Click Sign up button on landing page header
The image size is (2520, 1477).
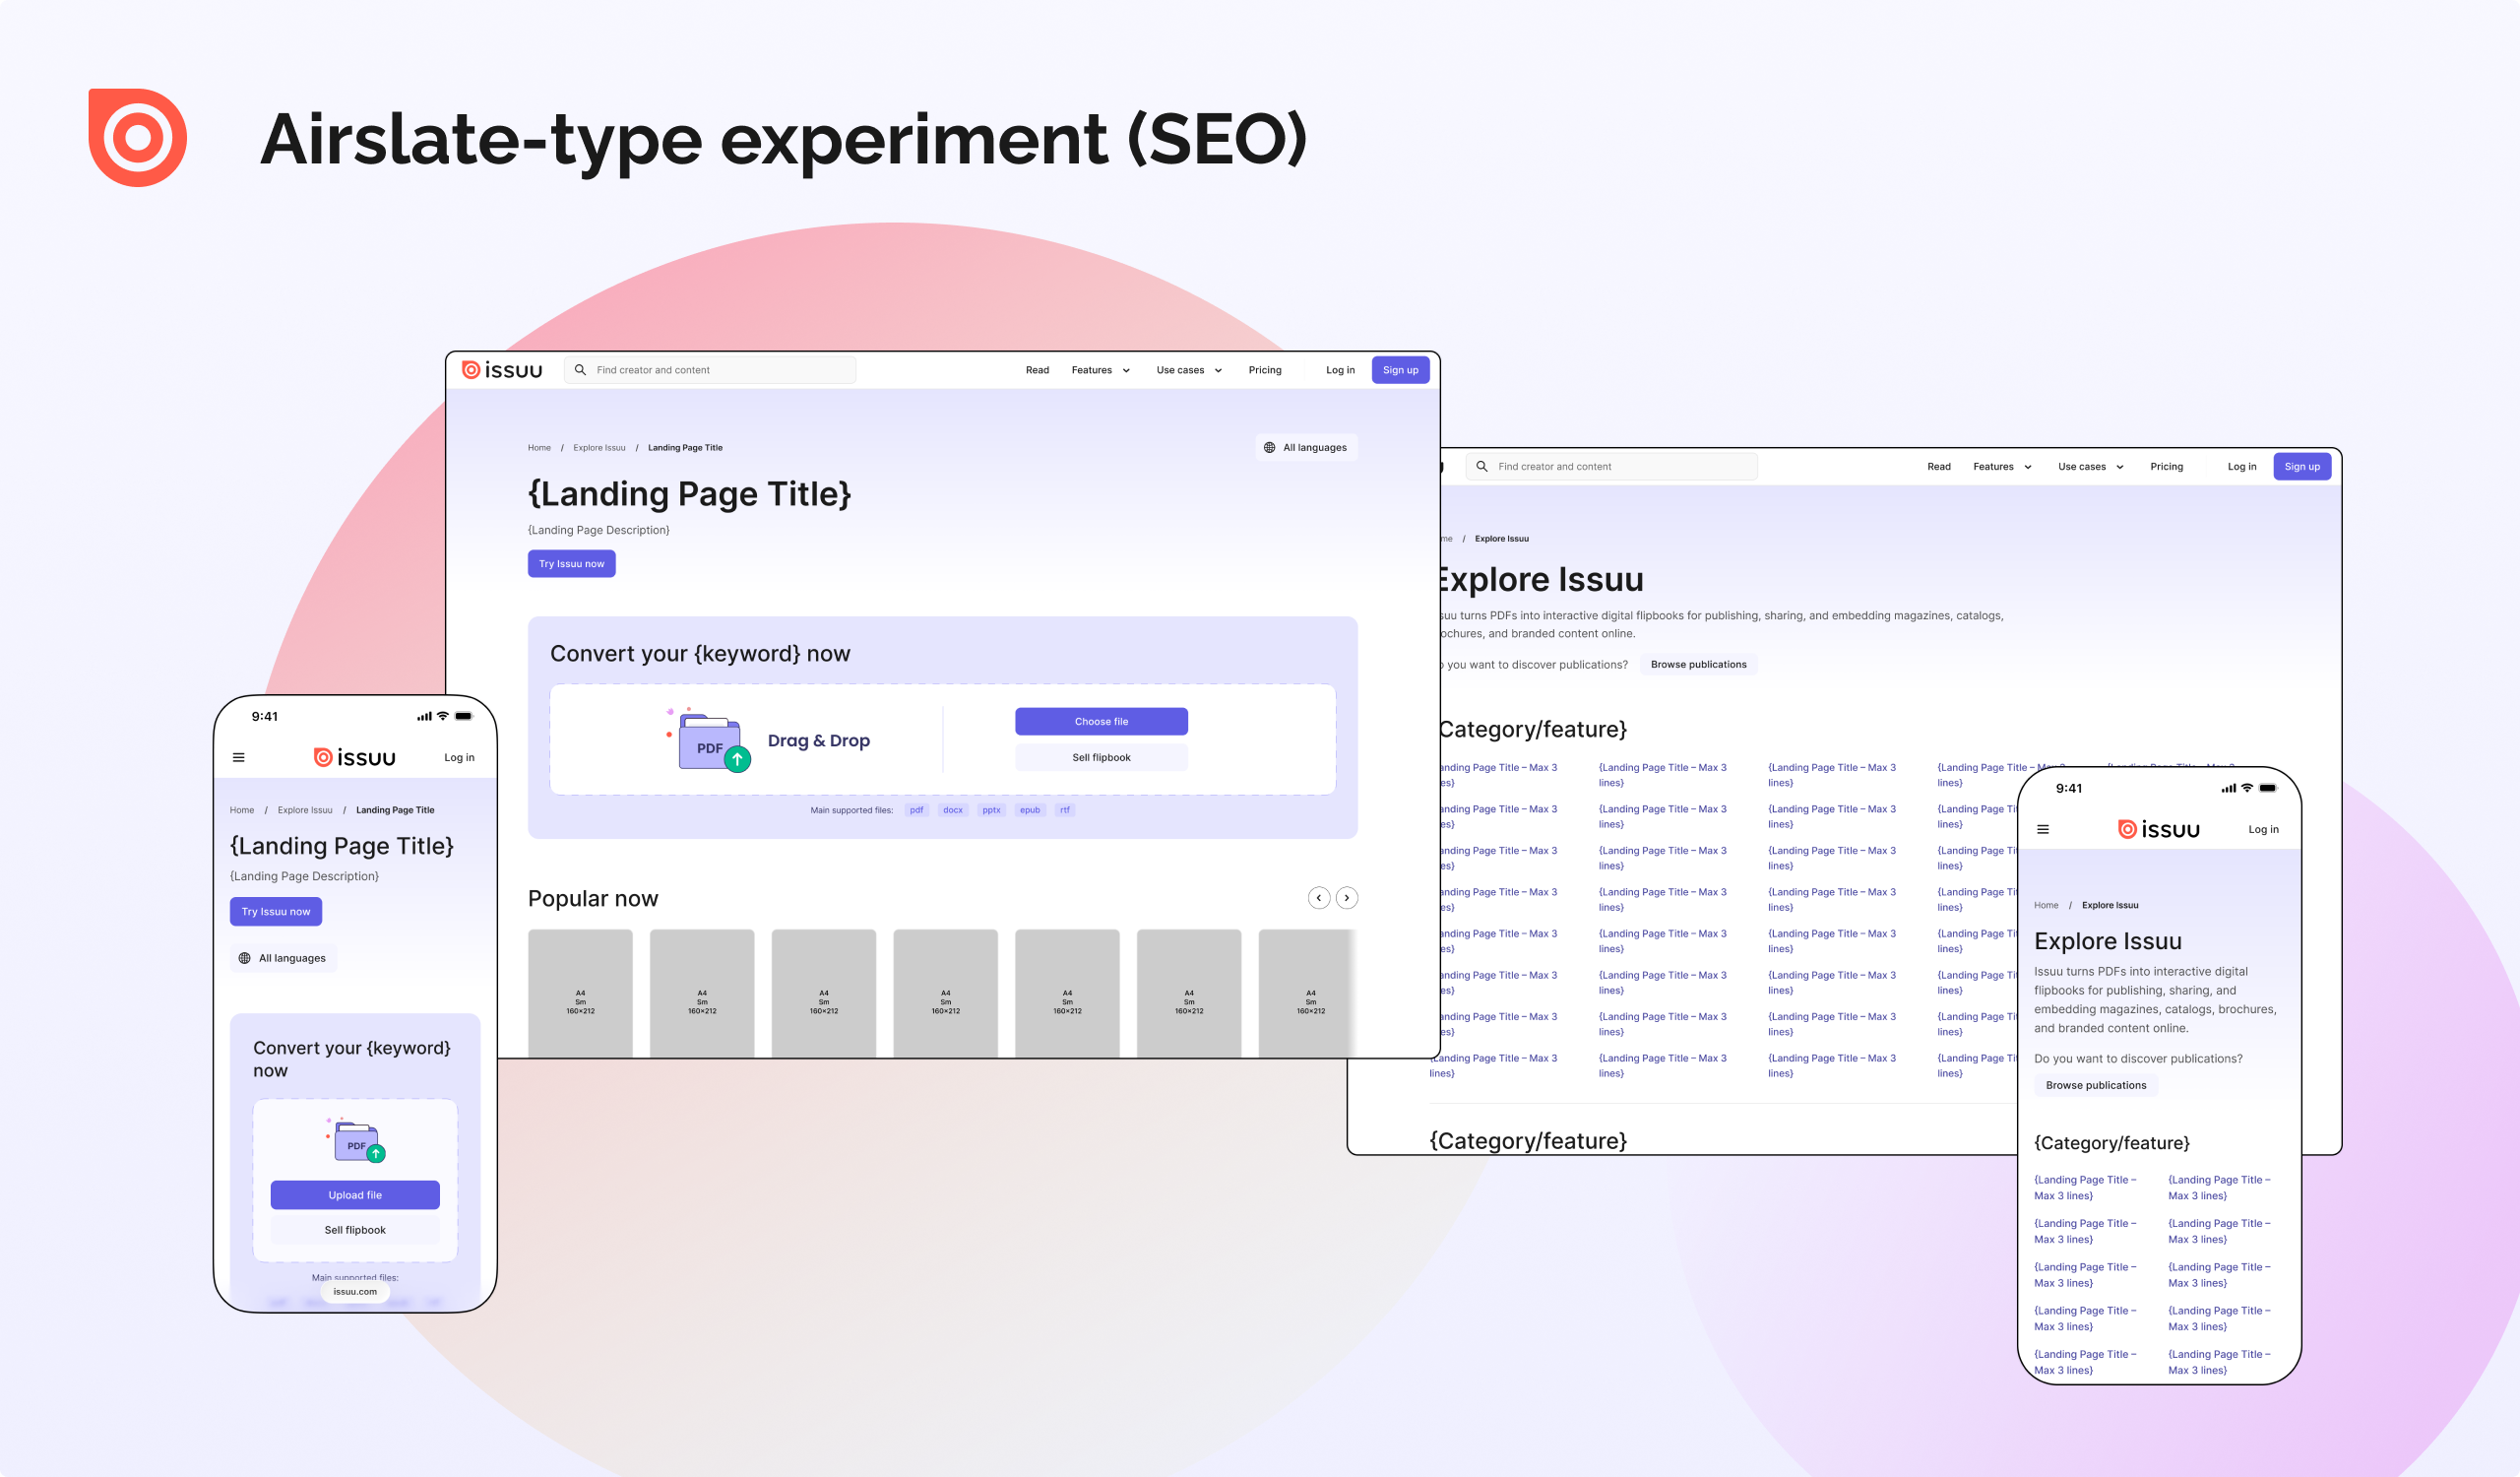tap(1400, 370)
